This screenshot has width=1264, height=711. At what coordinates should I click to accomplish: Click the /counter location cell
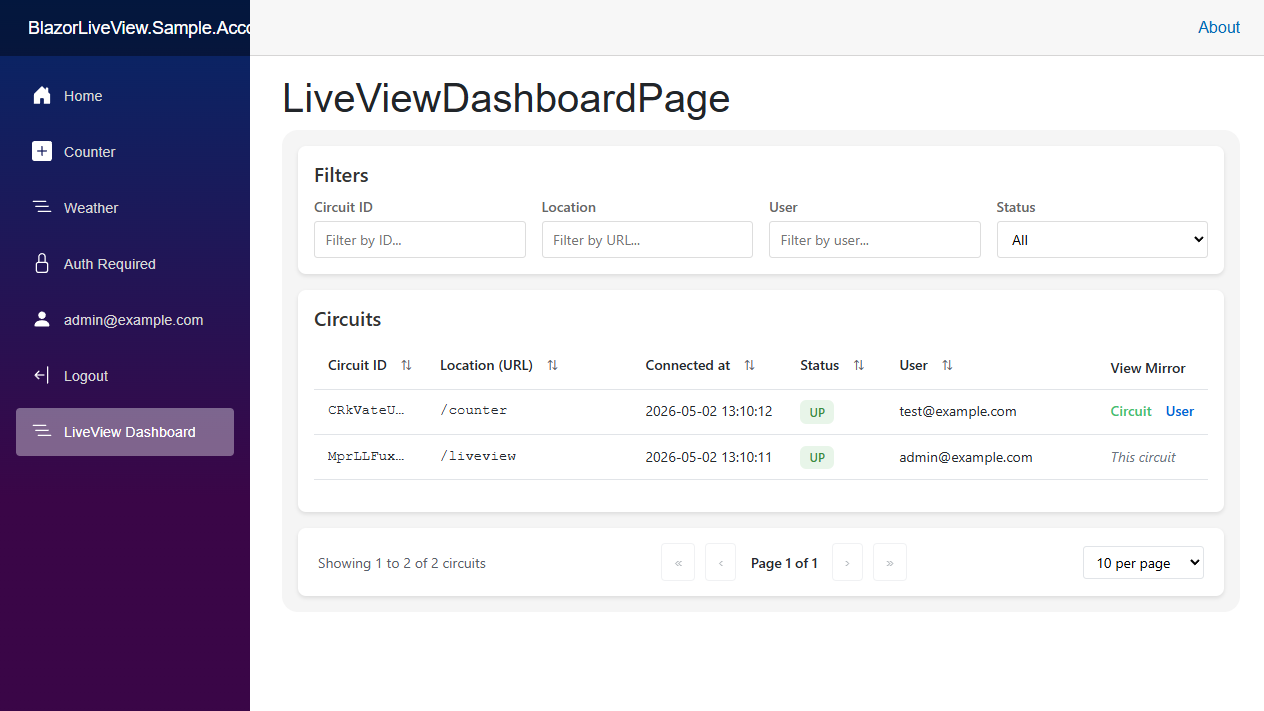coord(474,411)
